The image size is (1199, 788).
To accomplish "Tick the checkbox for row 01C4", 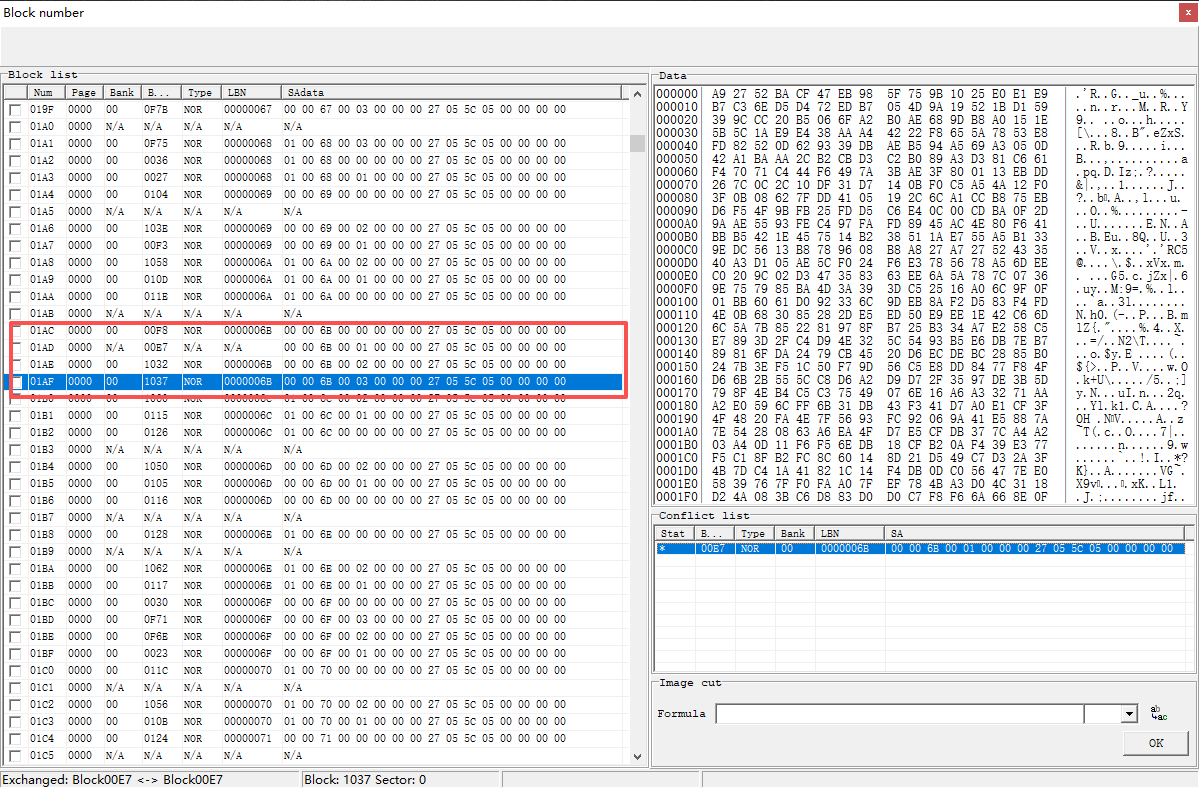I will (x=15, y=738).
